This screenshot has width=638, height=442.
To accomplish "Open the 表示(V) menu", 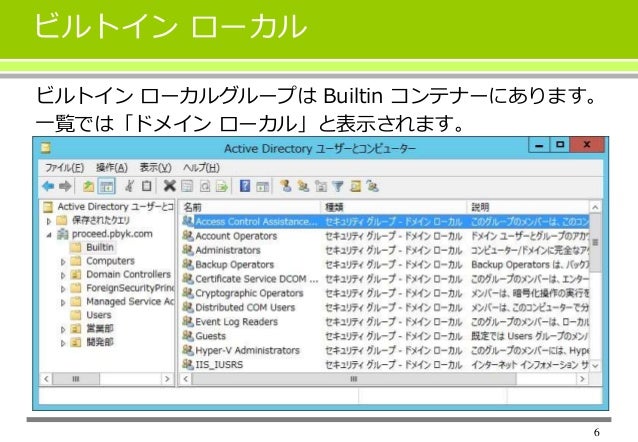I will 155,167.
